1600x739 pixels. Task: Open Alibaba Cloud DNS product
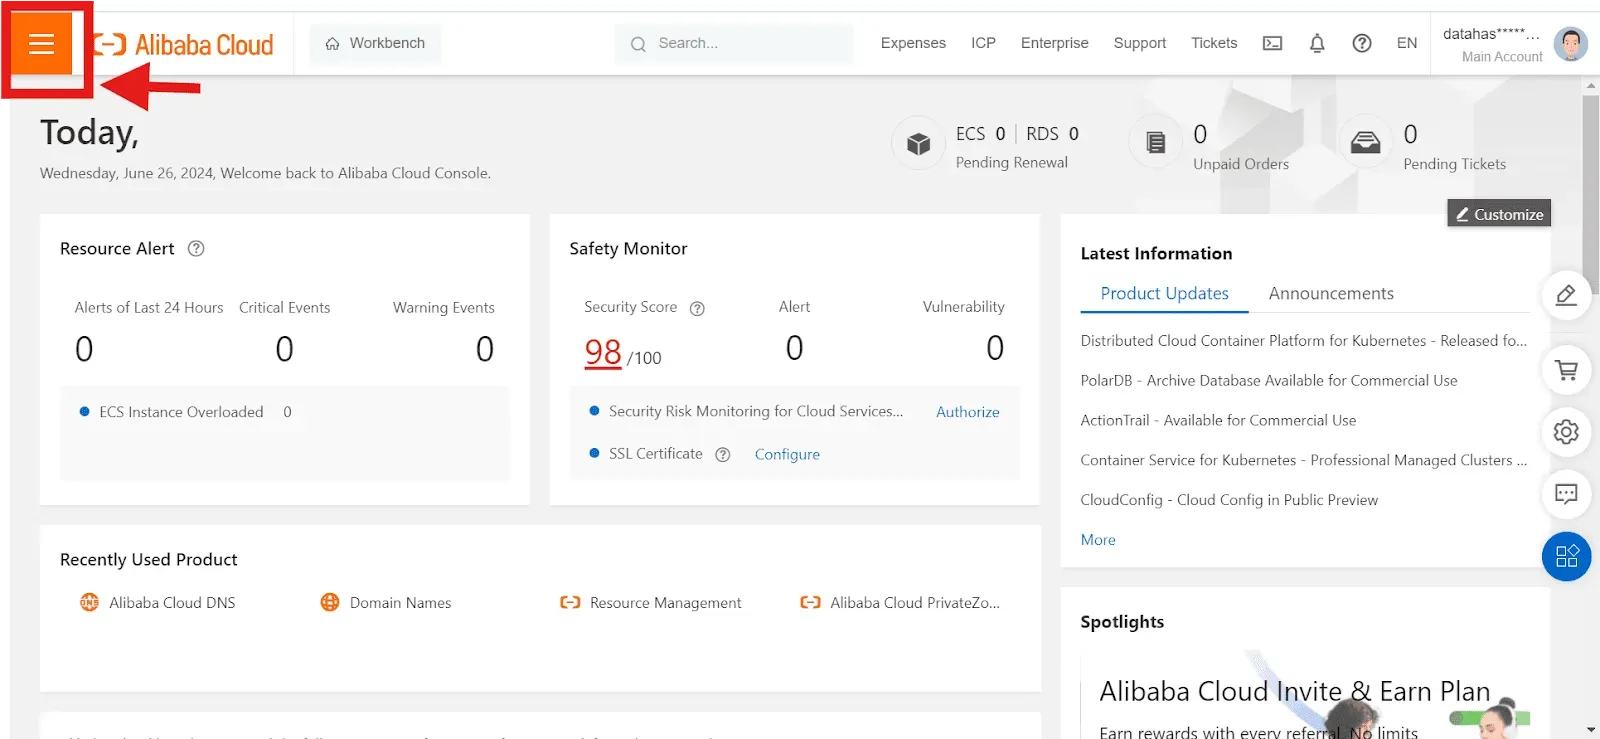click(x=172, y=603)
